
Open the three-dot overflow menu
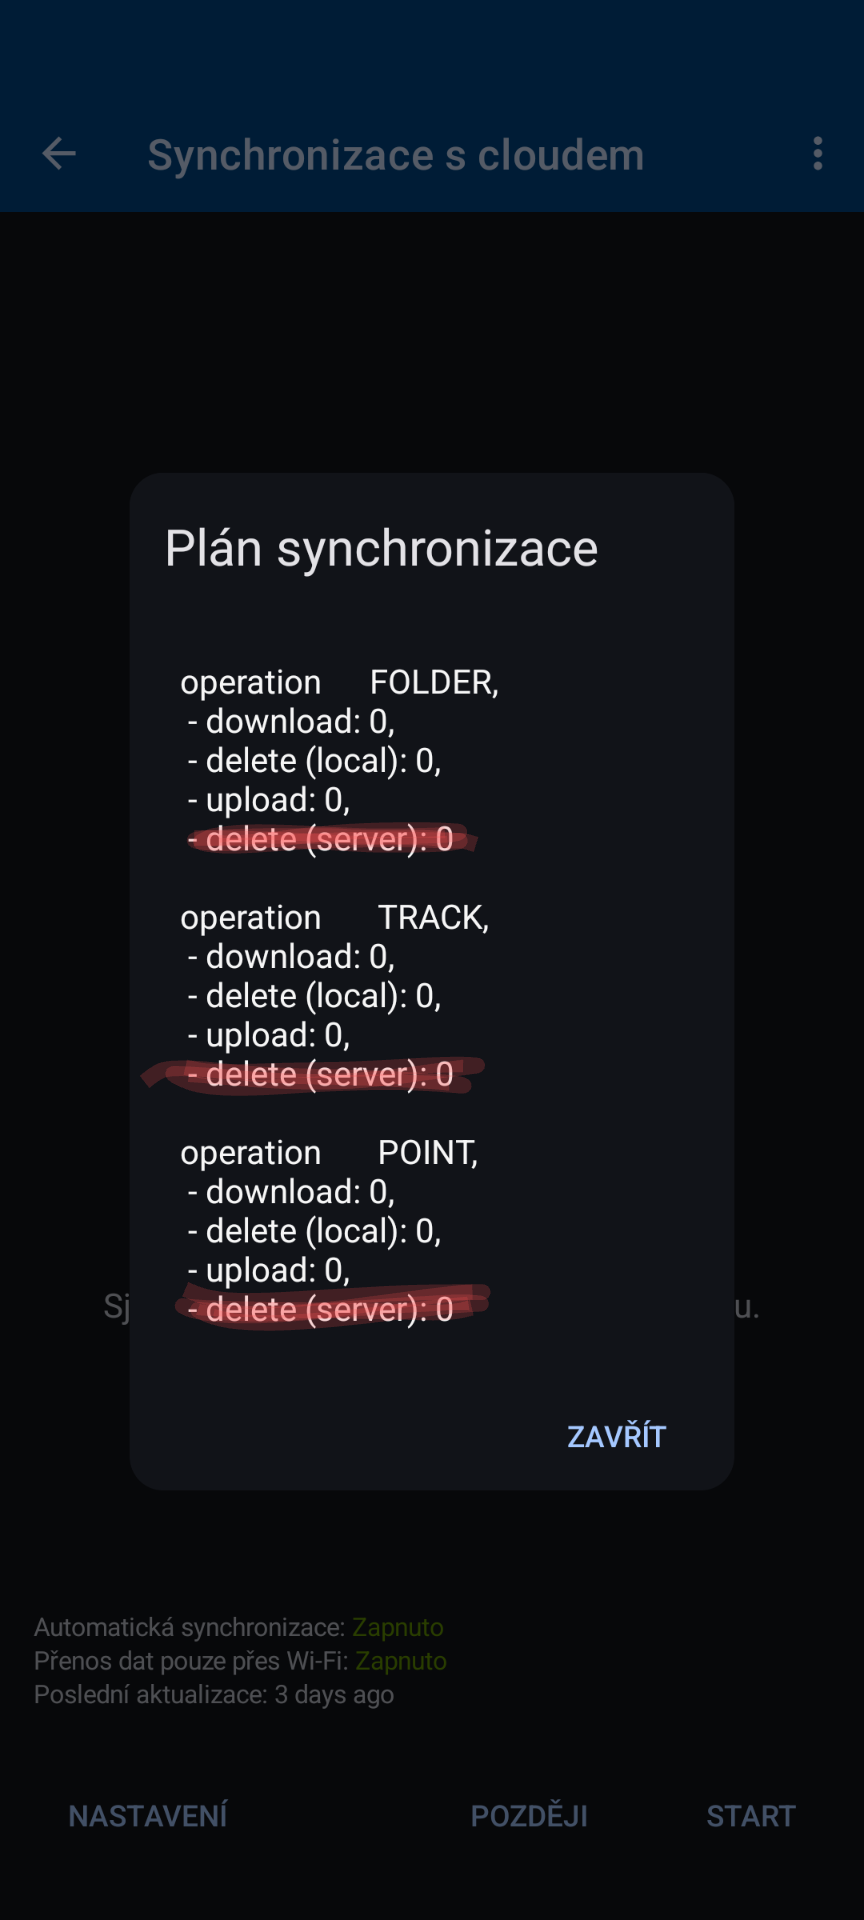coord(818,154)
